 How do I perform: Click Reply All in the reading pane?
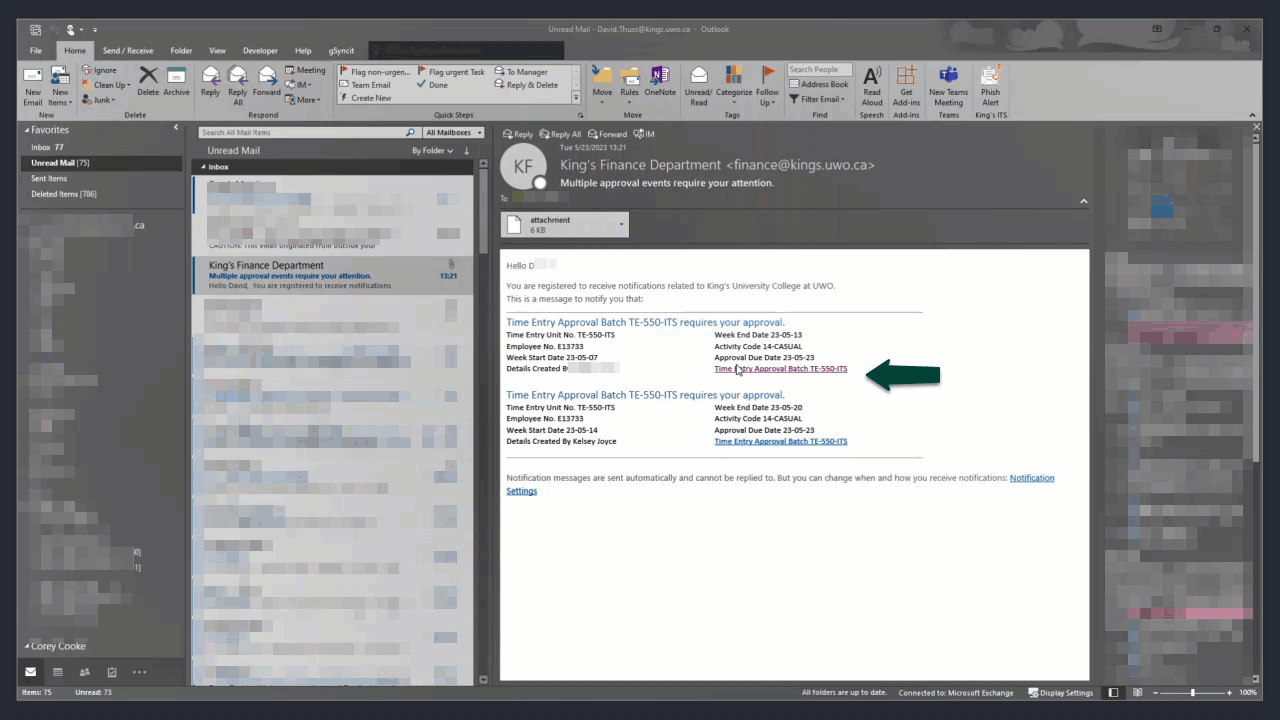(560, 134)
